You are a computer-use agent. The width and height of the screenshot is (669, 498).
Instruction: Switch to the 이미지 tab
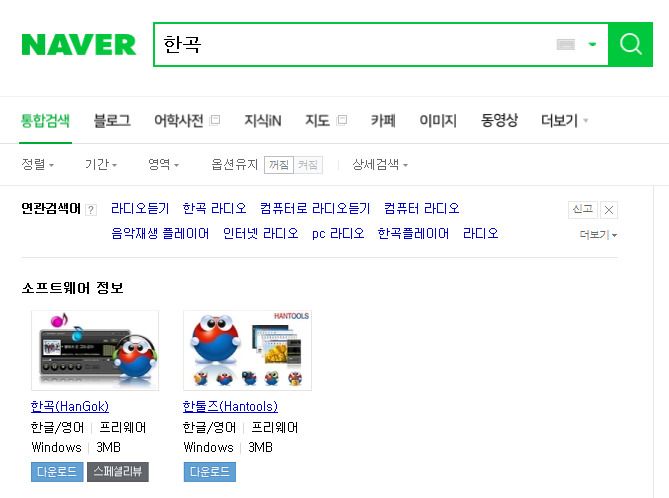[438, 120]
